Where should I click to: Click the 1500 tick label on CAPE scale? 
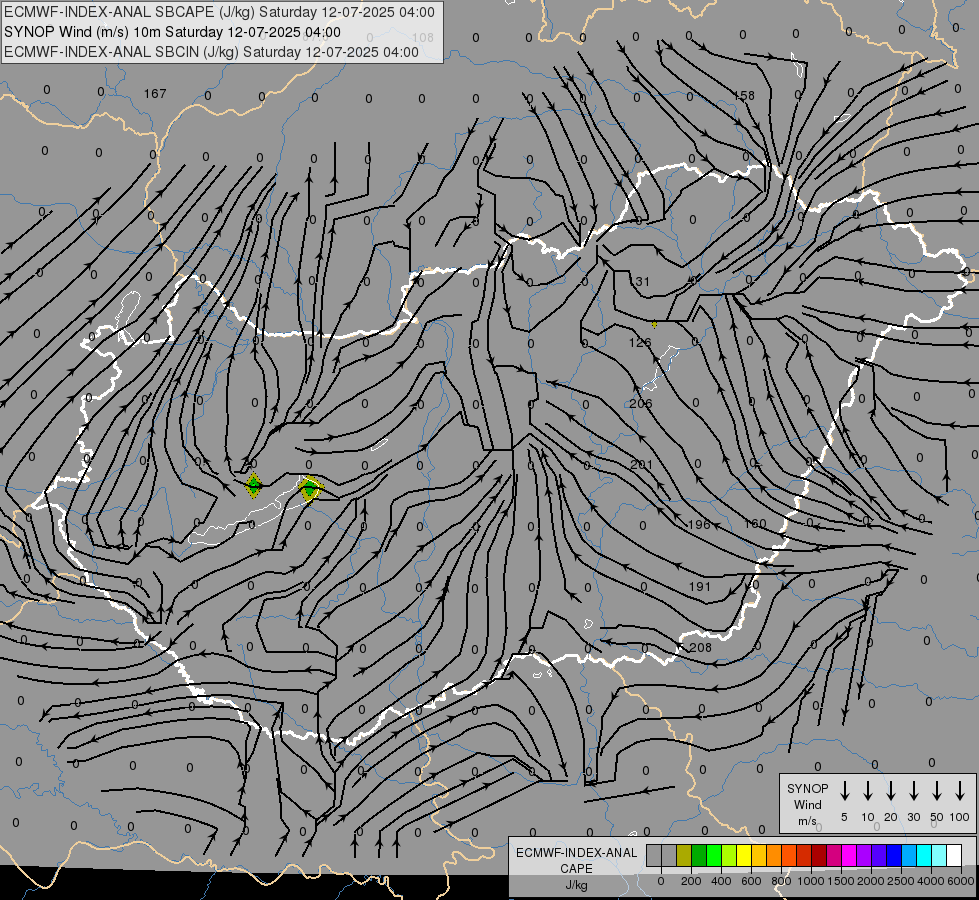pos(841,881)
